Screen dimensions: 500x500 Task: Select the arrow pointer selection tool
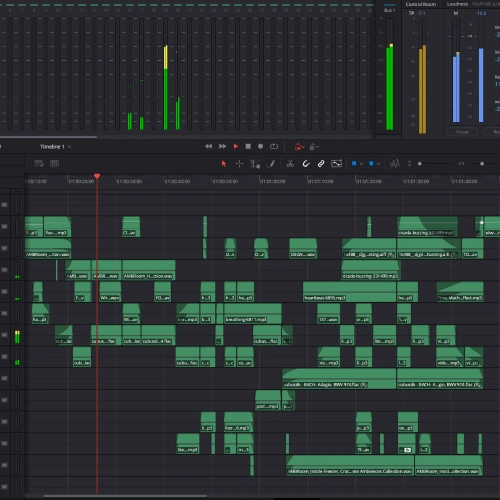pyautogui.click(x=224, y=164)
